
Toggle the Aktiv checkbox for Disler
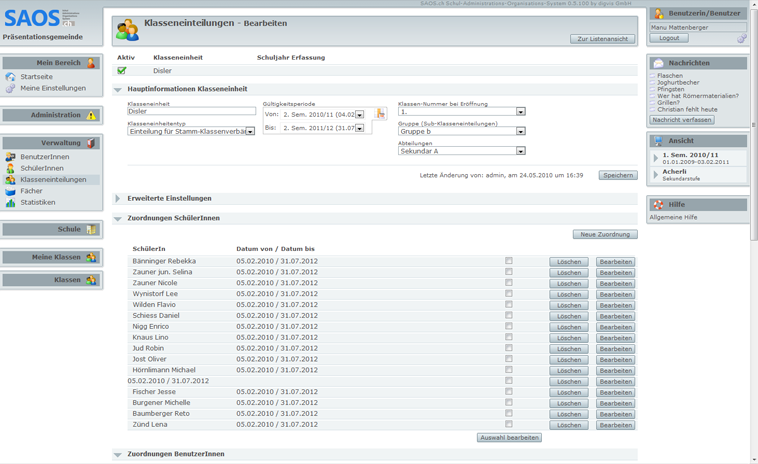coord(122,71)
